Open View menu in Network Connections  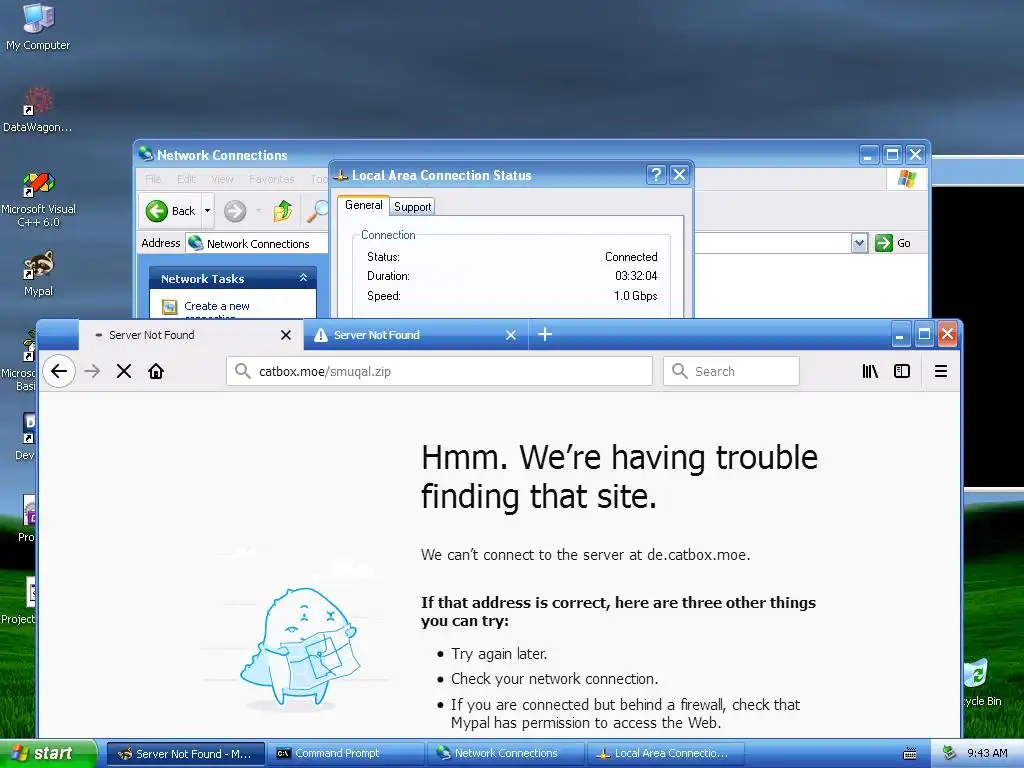click(222, 179)
